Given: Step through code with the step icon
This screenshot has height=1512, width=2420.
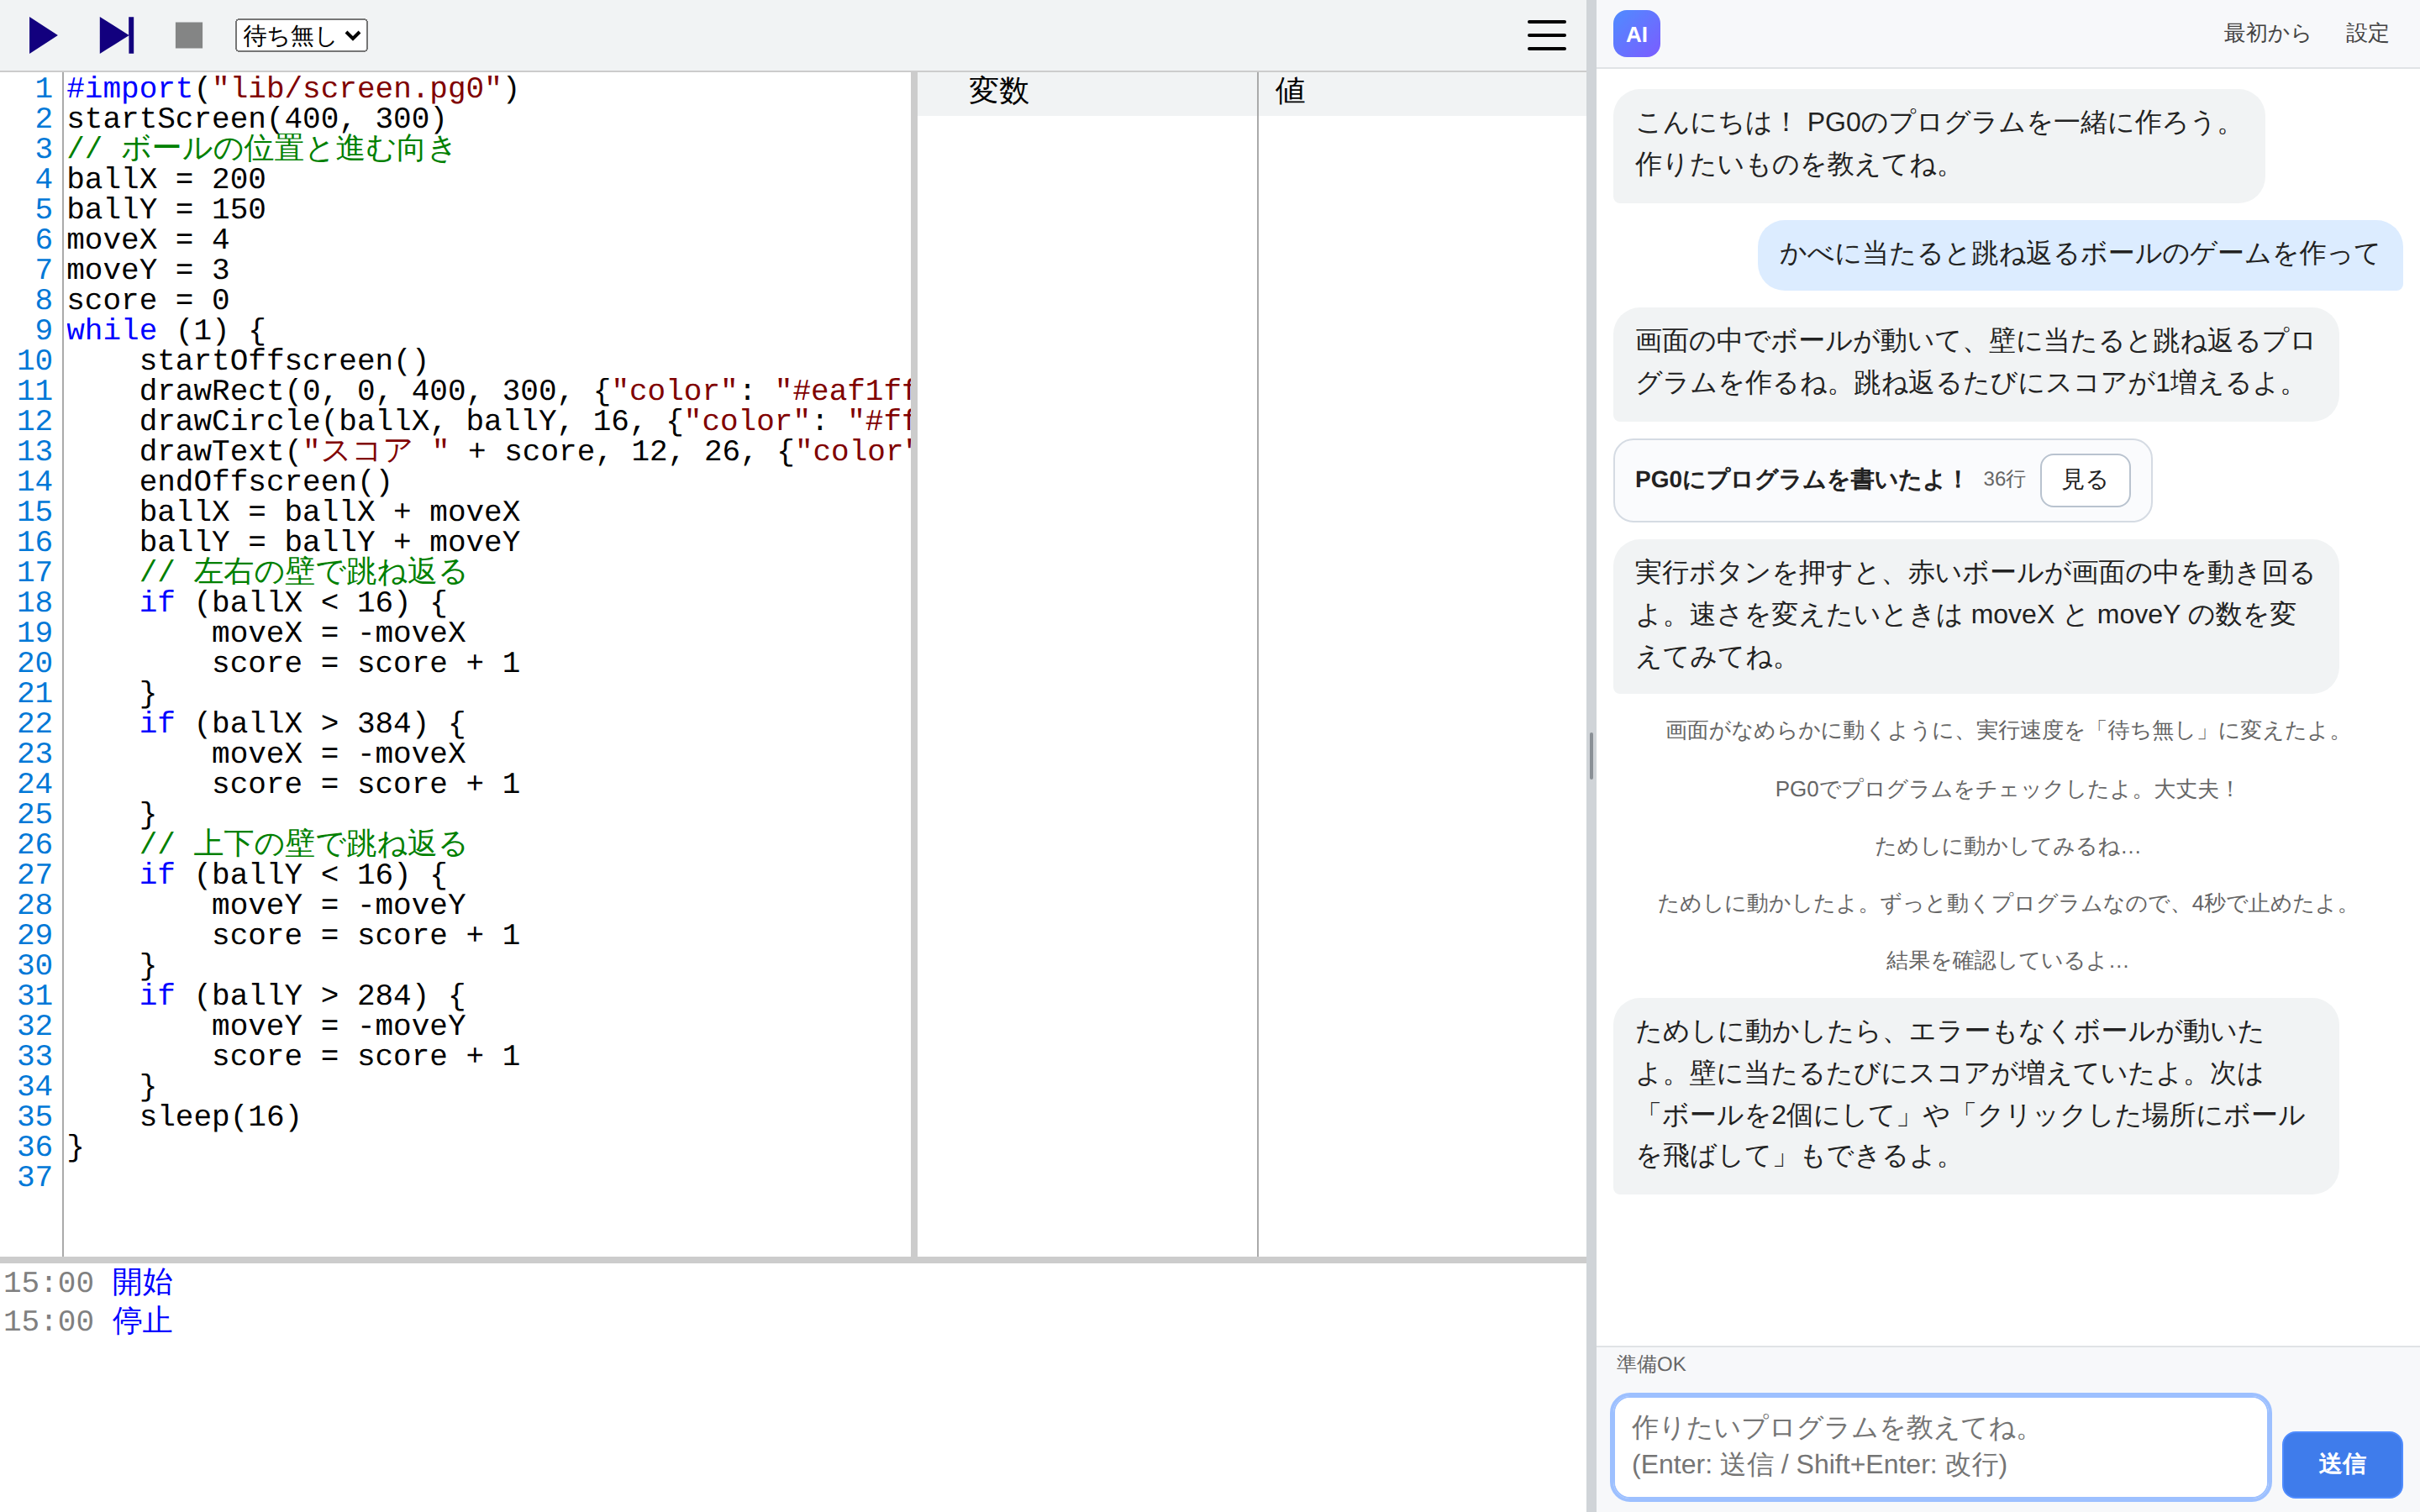Looking at the screenshot, I should (116, 35).
